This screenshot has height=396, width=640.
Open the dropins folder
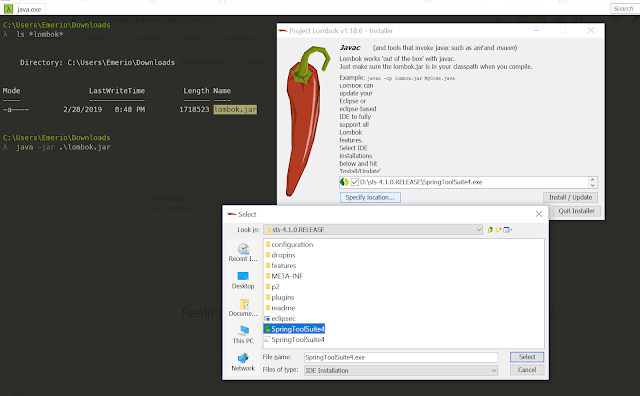point(280,255)
